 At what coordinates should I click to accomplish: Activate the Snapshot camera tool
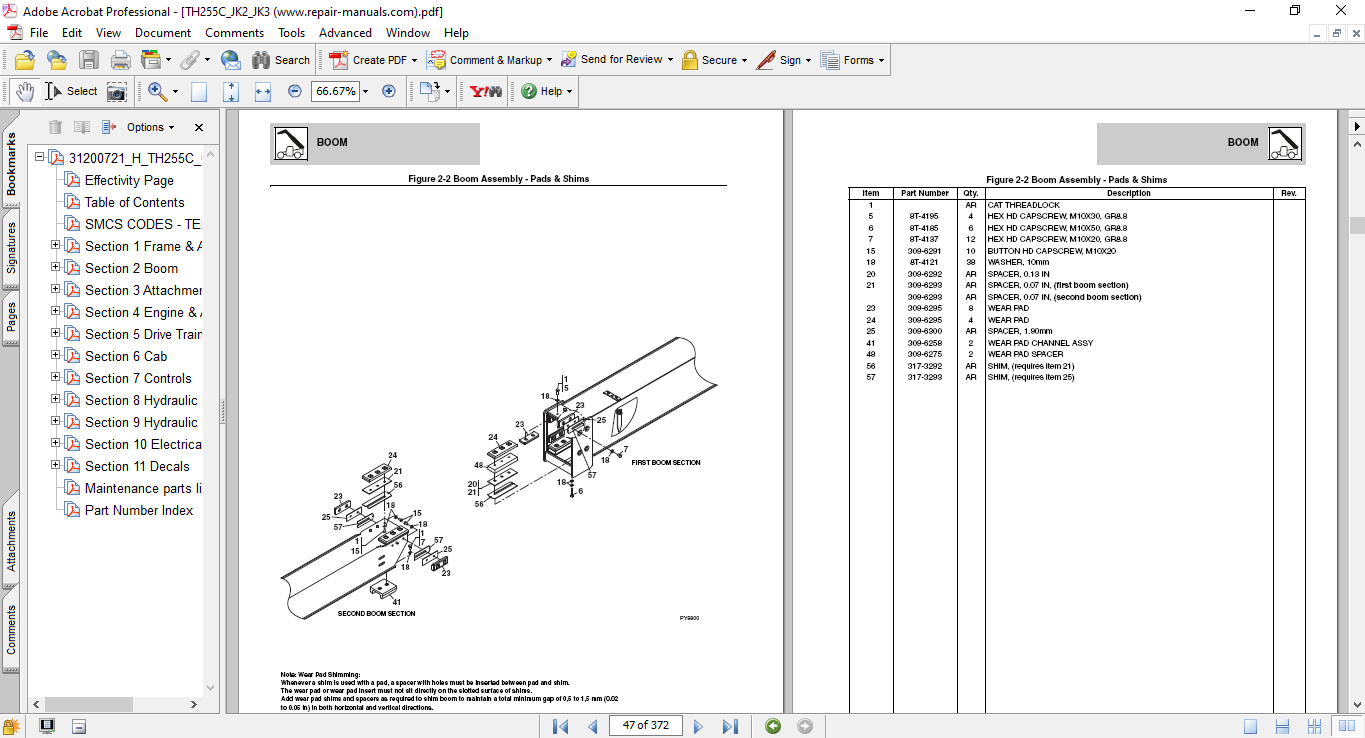tap(117, 91)
